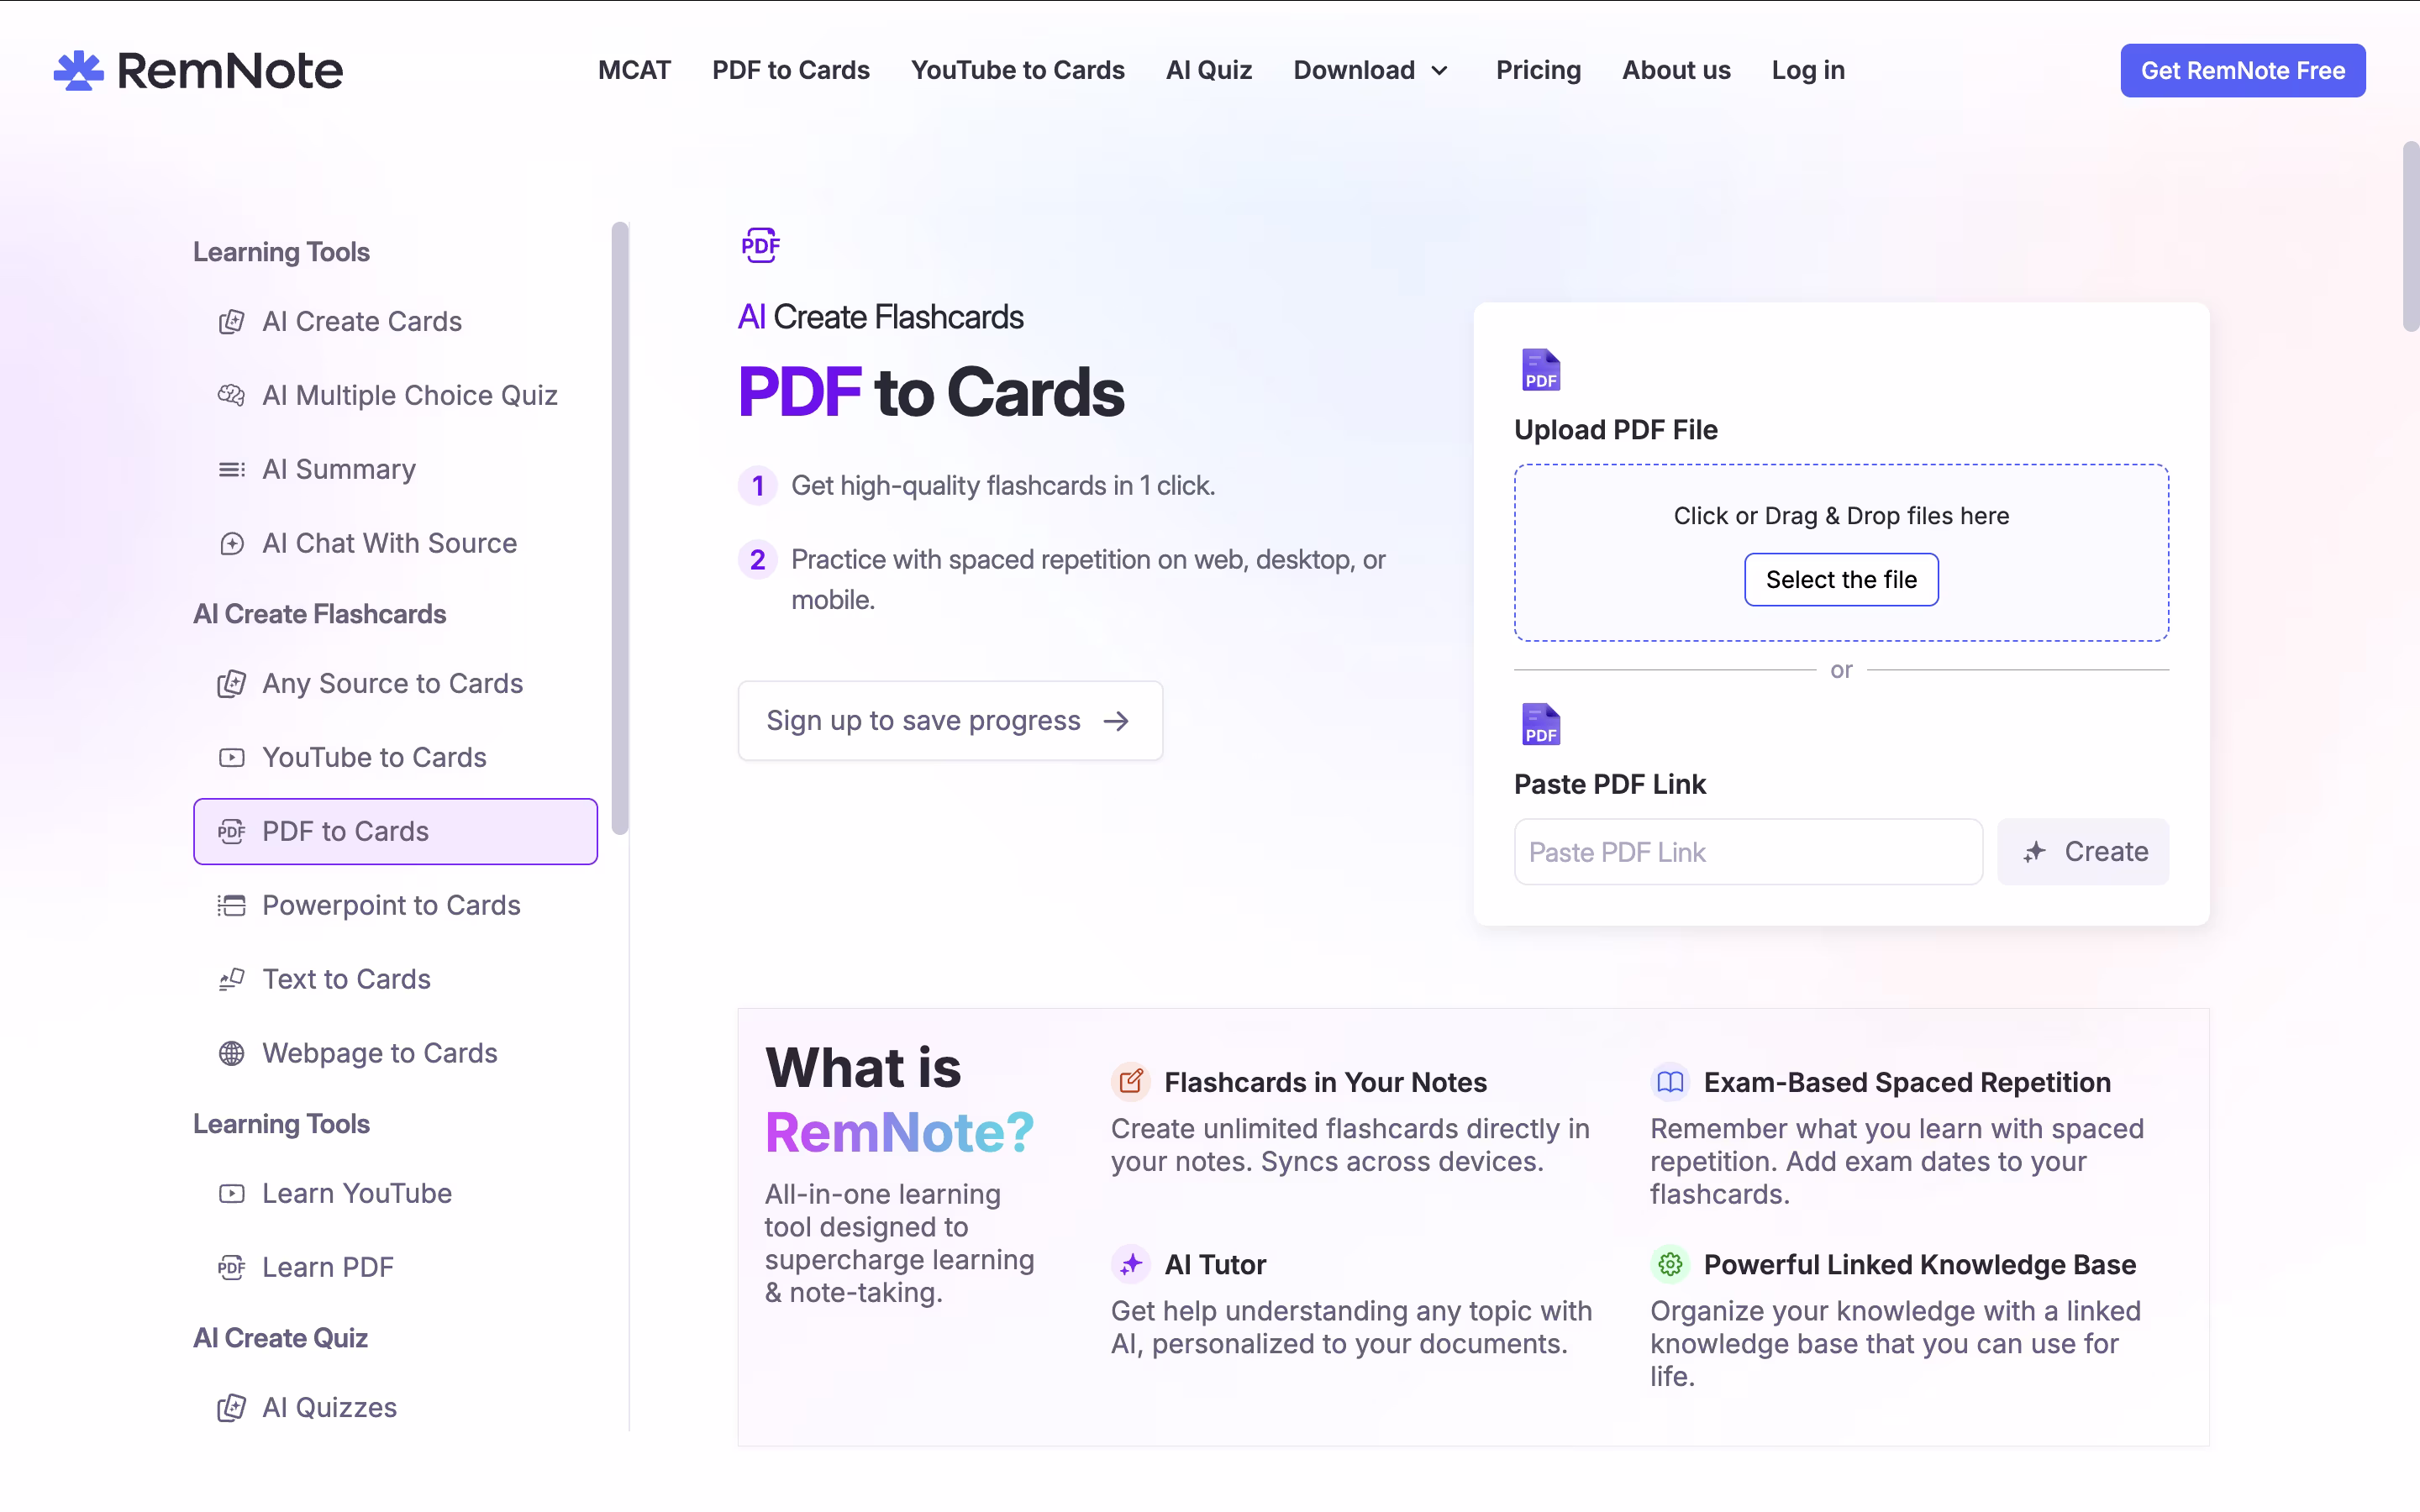The width and height of the screenshot is (2420, 1512).
Task: Click the PDF file icon above Upload PDF File
Action: [x=1541, y=370]
